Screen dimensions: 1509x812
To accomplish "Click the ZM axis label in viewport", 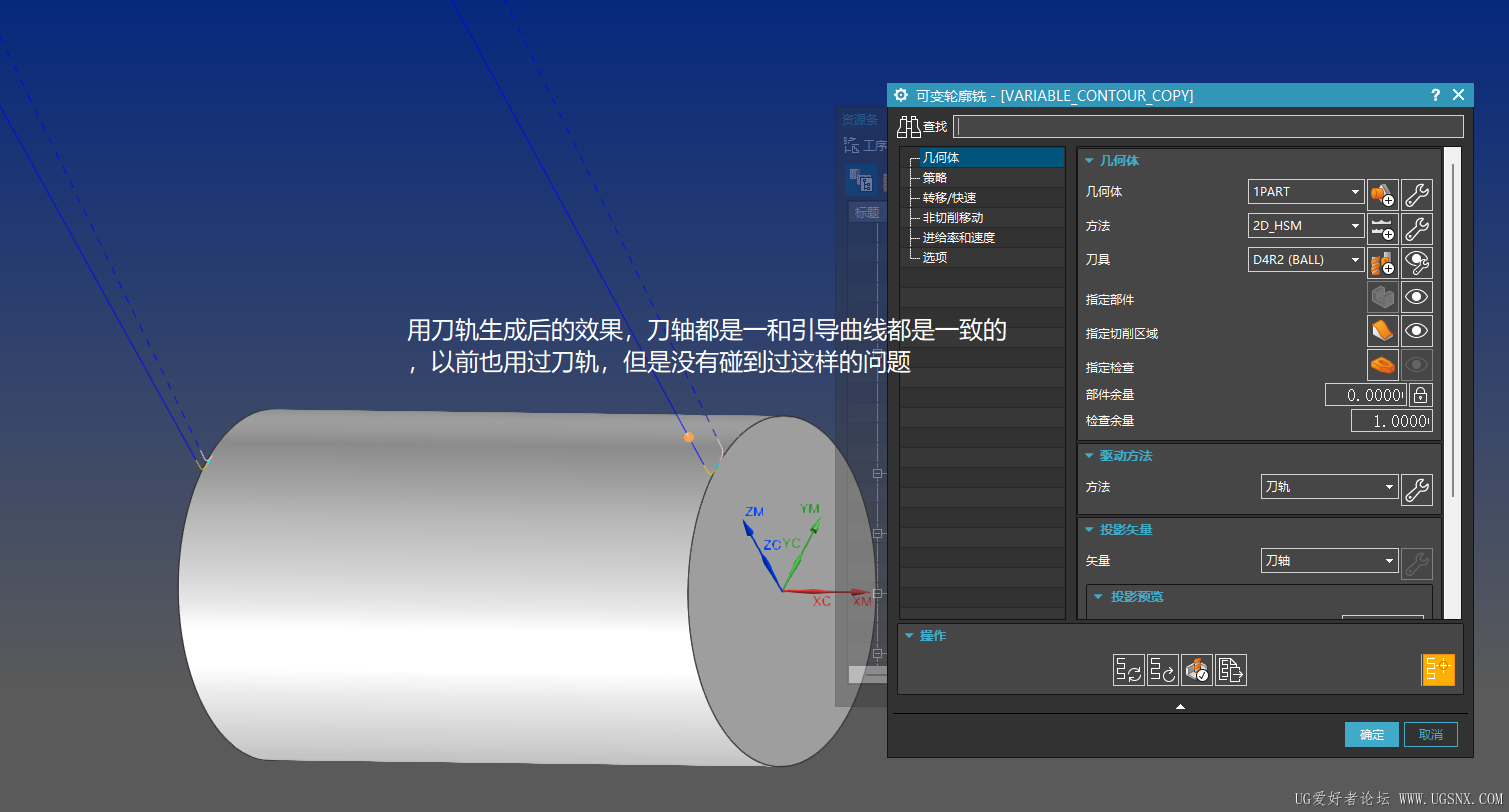I will (x=754, y=512).
